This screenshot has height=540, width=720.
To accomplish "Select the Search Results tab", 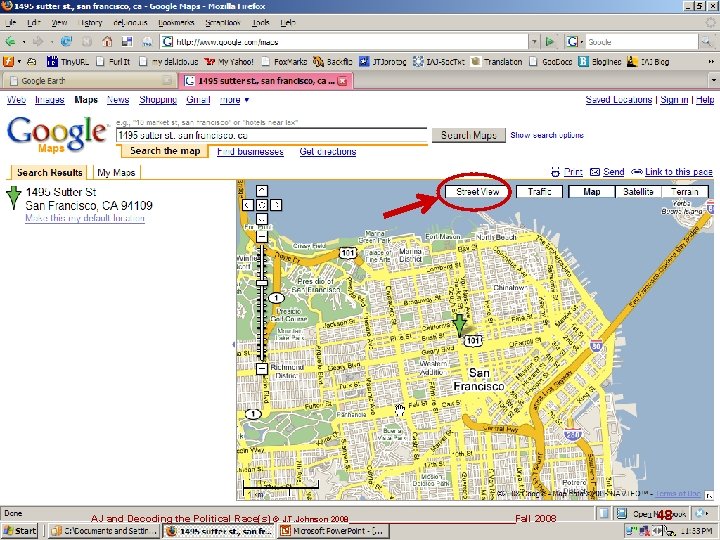I will [x=49, y=173].
